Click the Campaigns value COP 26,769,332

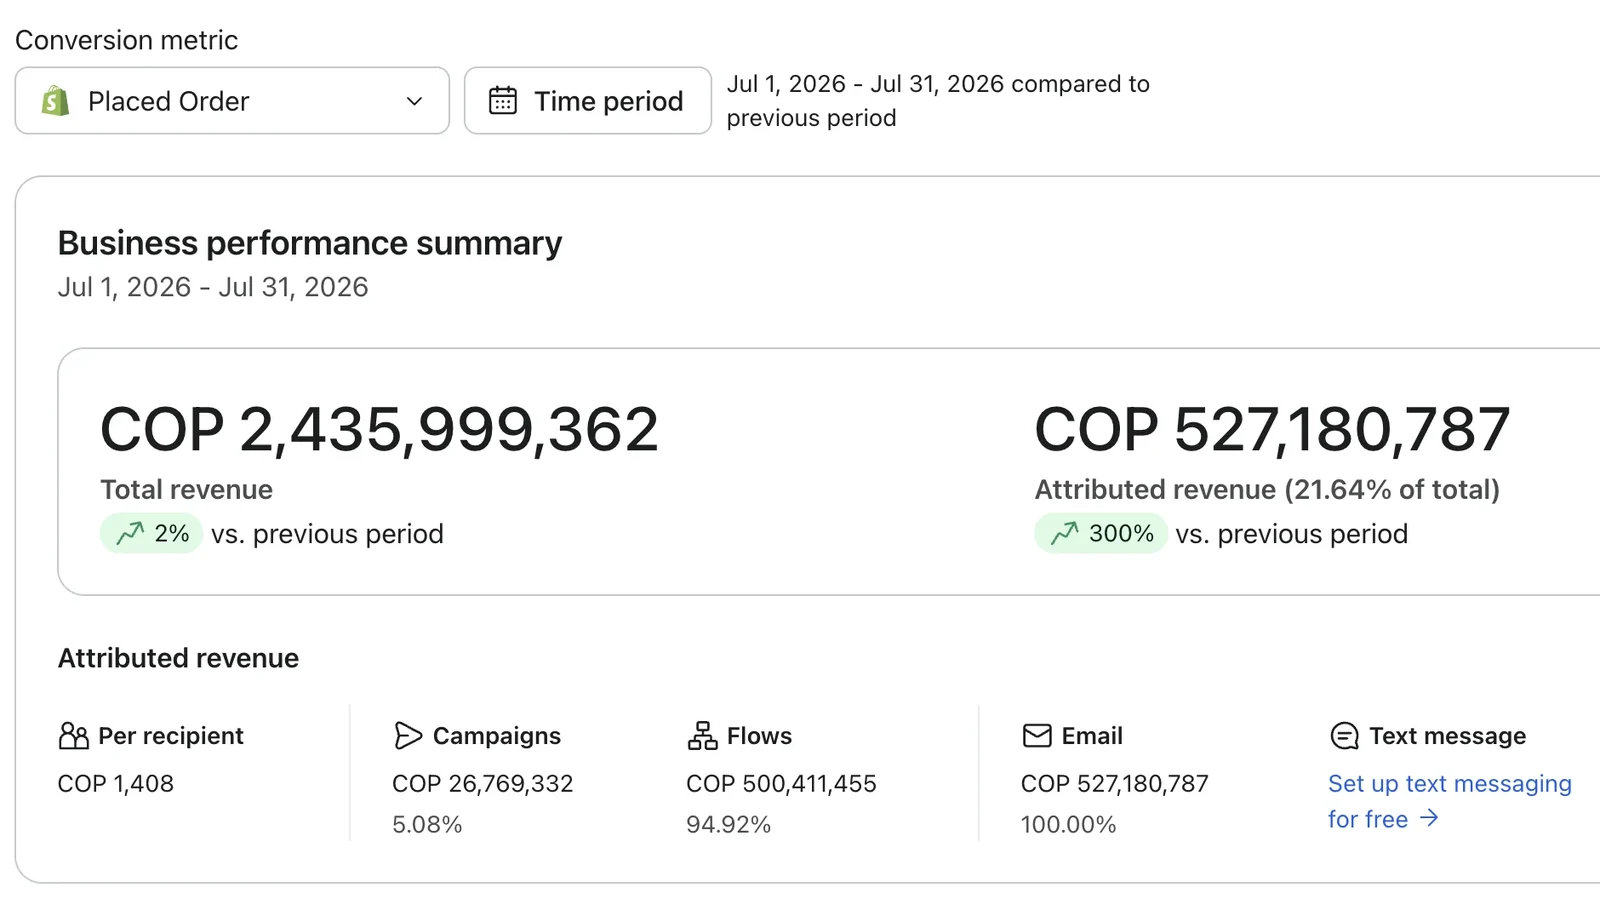[482, 784]
